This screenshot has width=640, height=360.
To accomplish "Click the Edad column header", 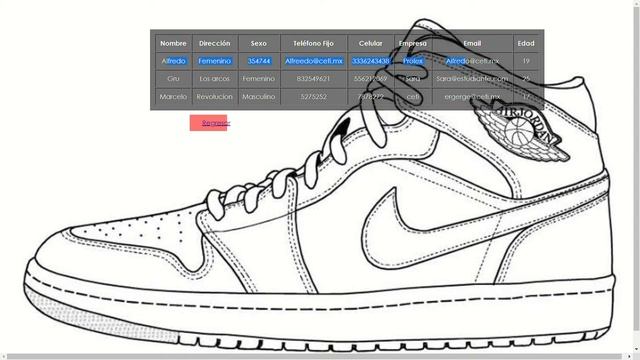I will [x=526, y=43].
